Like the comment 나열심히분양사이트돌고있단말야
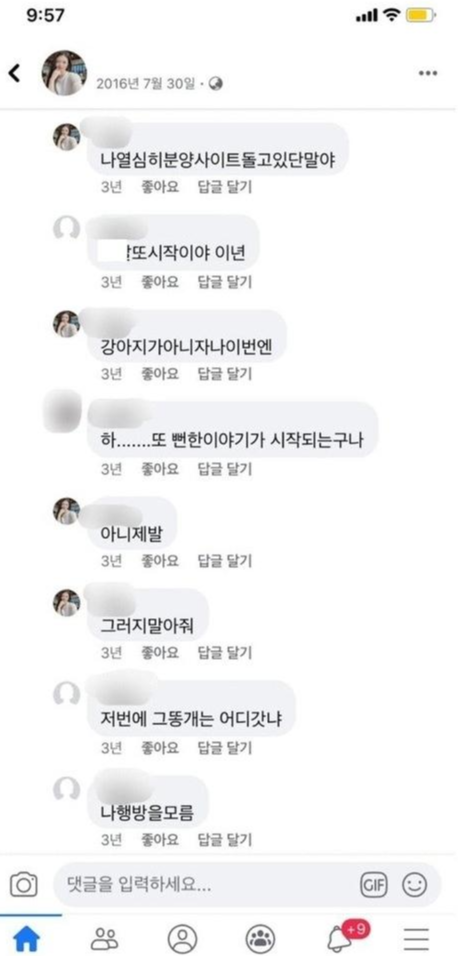458x956 pixels. click(x=160, y=188)
